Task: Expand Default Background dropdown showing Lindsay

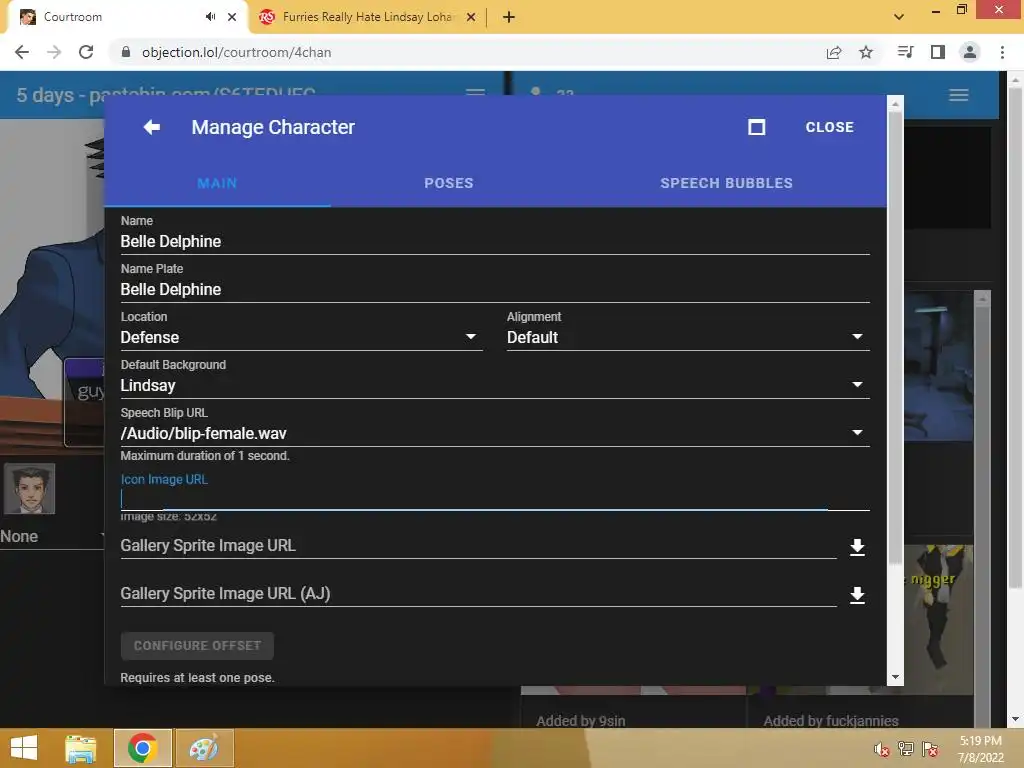Action: click(495, 385)
